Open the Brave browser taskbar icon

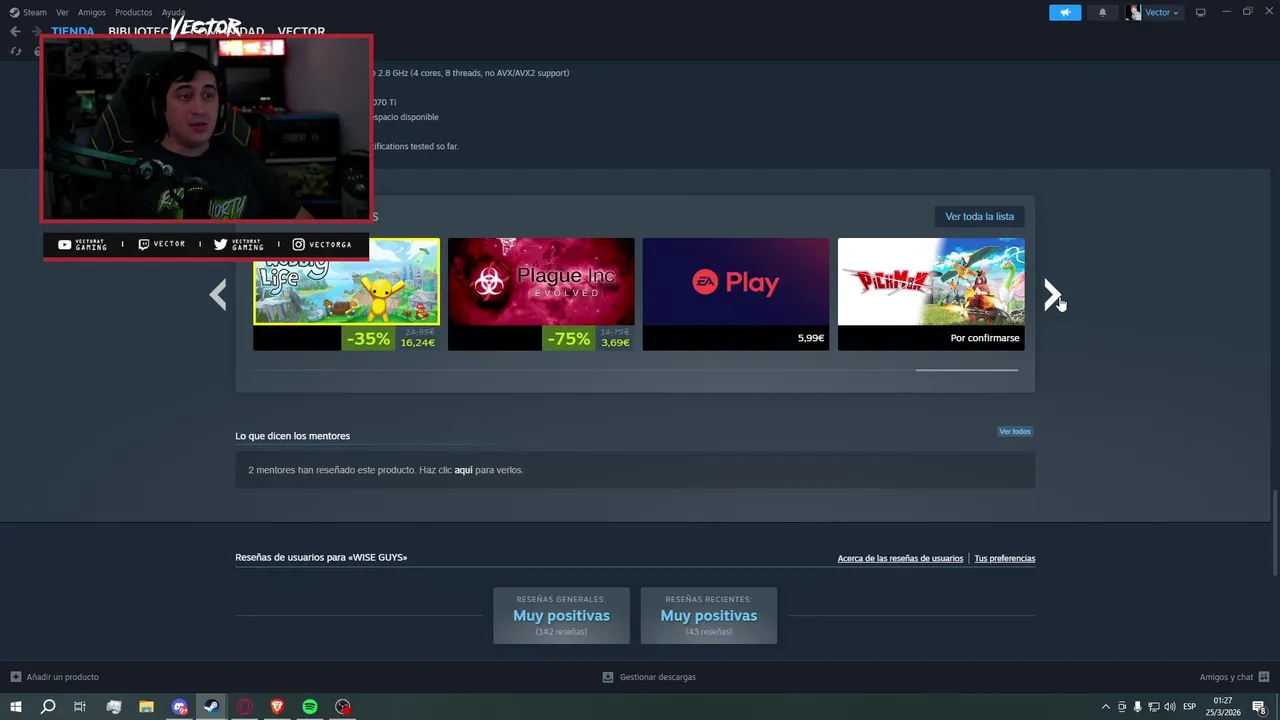click(x=277, y=707)
